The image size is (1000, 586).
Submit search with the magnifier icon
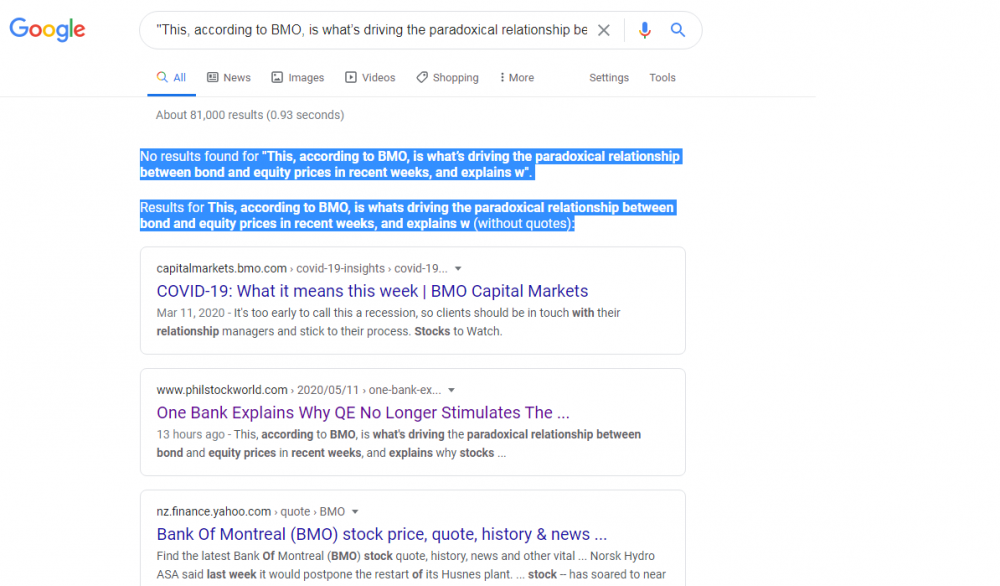click(x=677, y=30)
